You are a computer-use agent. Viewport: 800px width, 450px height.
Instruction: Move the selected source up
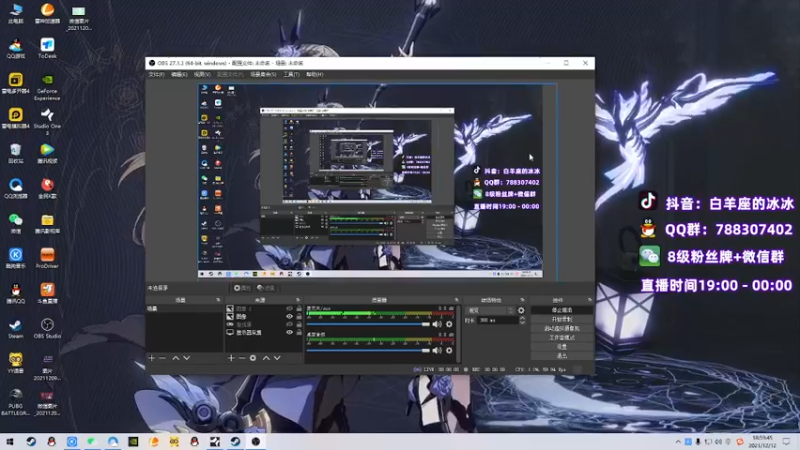pyautogui.click(x=266, y=358)
